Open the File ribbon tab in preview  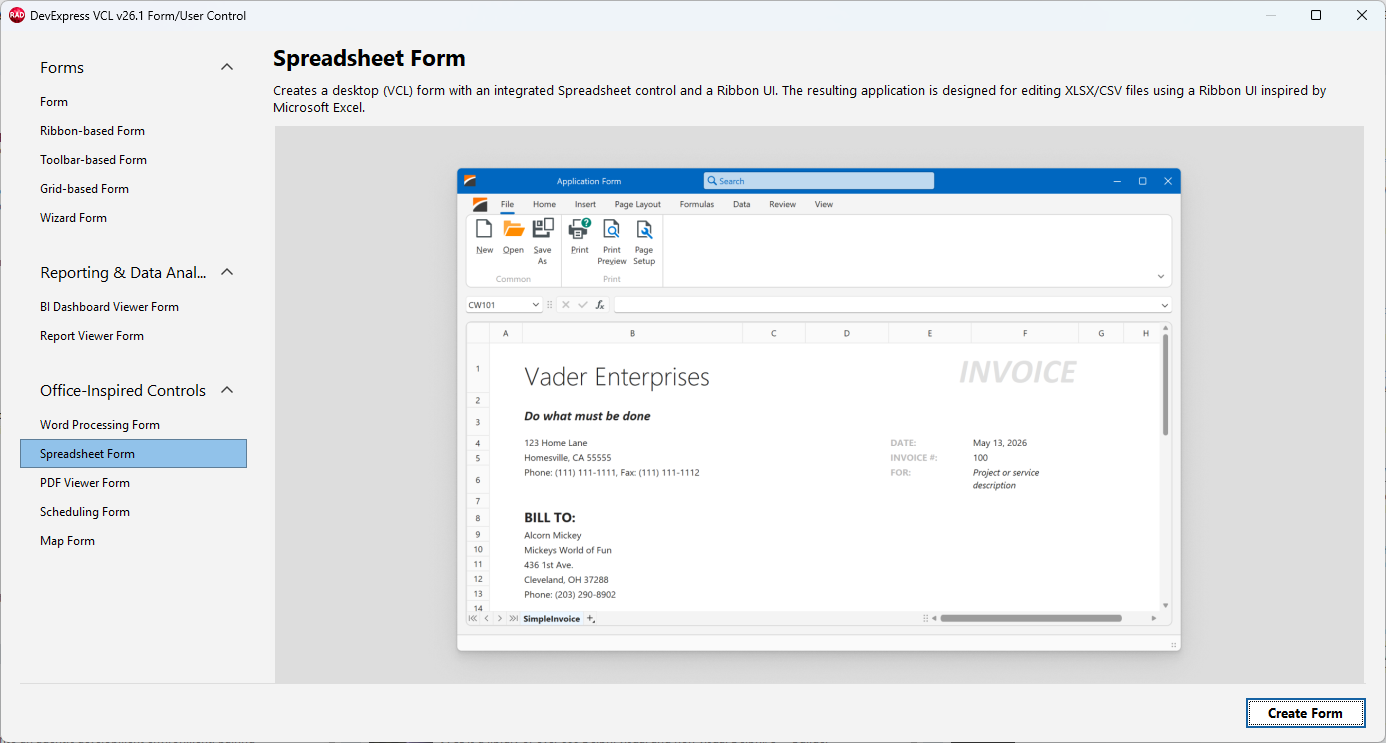[x=507, y=204]
